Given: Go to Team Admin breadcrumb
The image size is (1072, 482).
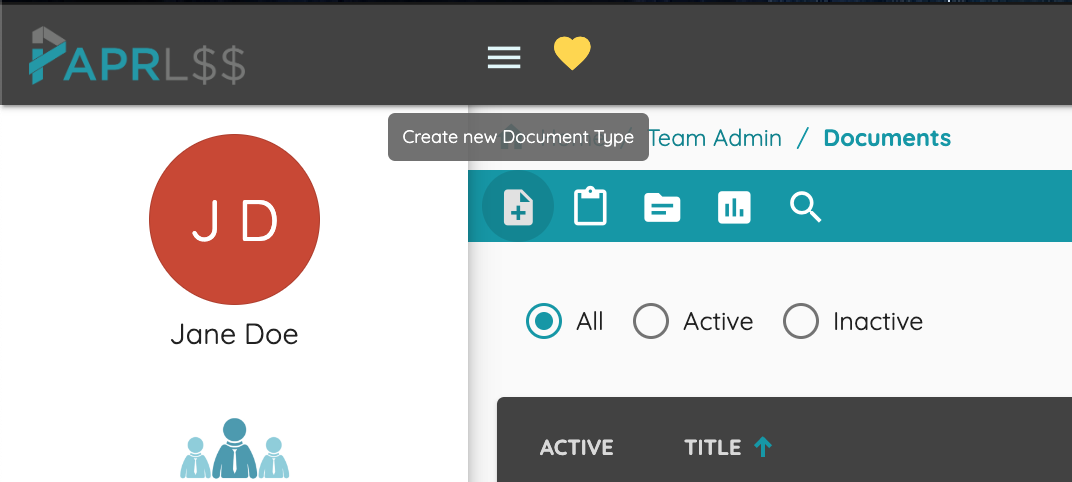Looking at the screenshot, I should [x=715, y=138].
